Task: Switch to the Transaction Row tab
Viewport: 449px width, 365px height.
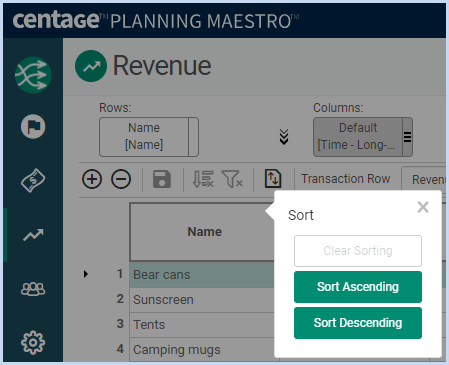Action: click(x=346, y=179)
